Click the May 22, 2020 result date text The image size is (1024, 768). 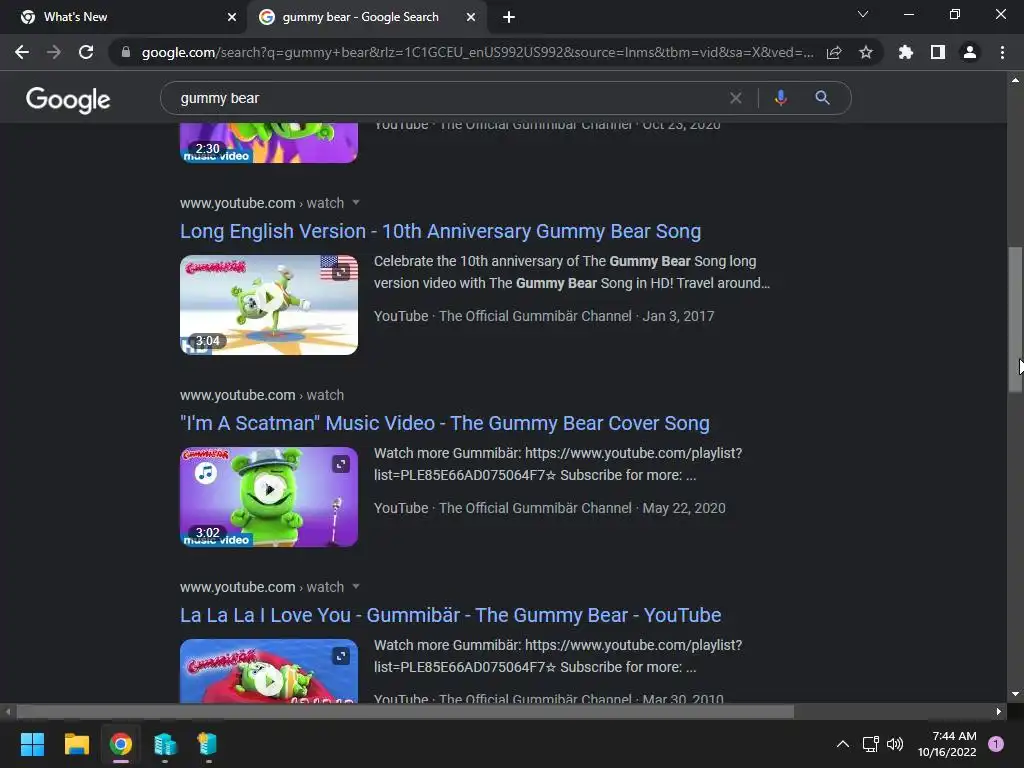(x=684, y=508)
